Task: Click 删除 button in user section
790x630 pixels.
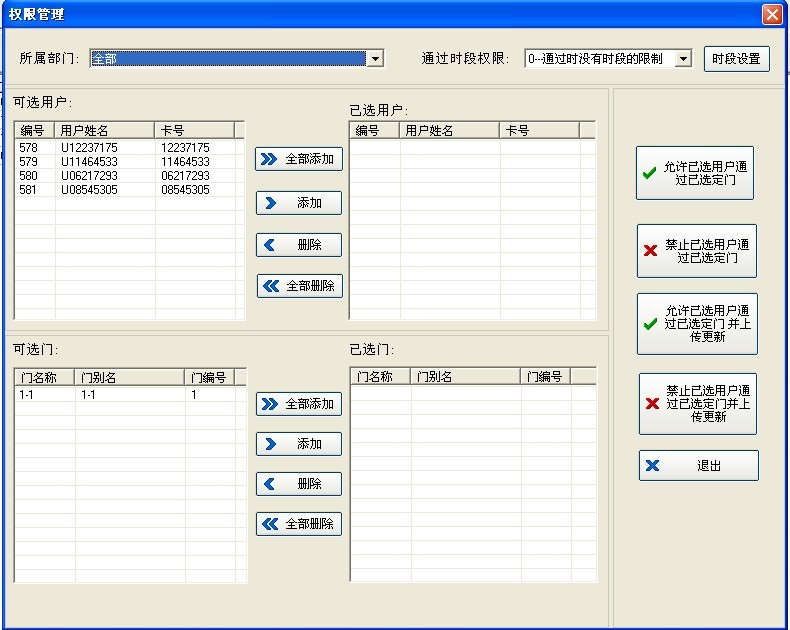Action: (299, 245)
